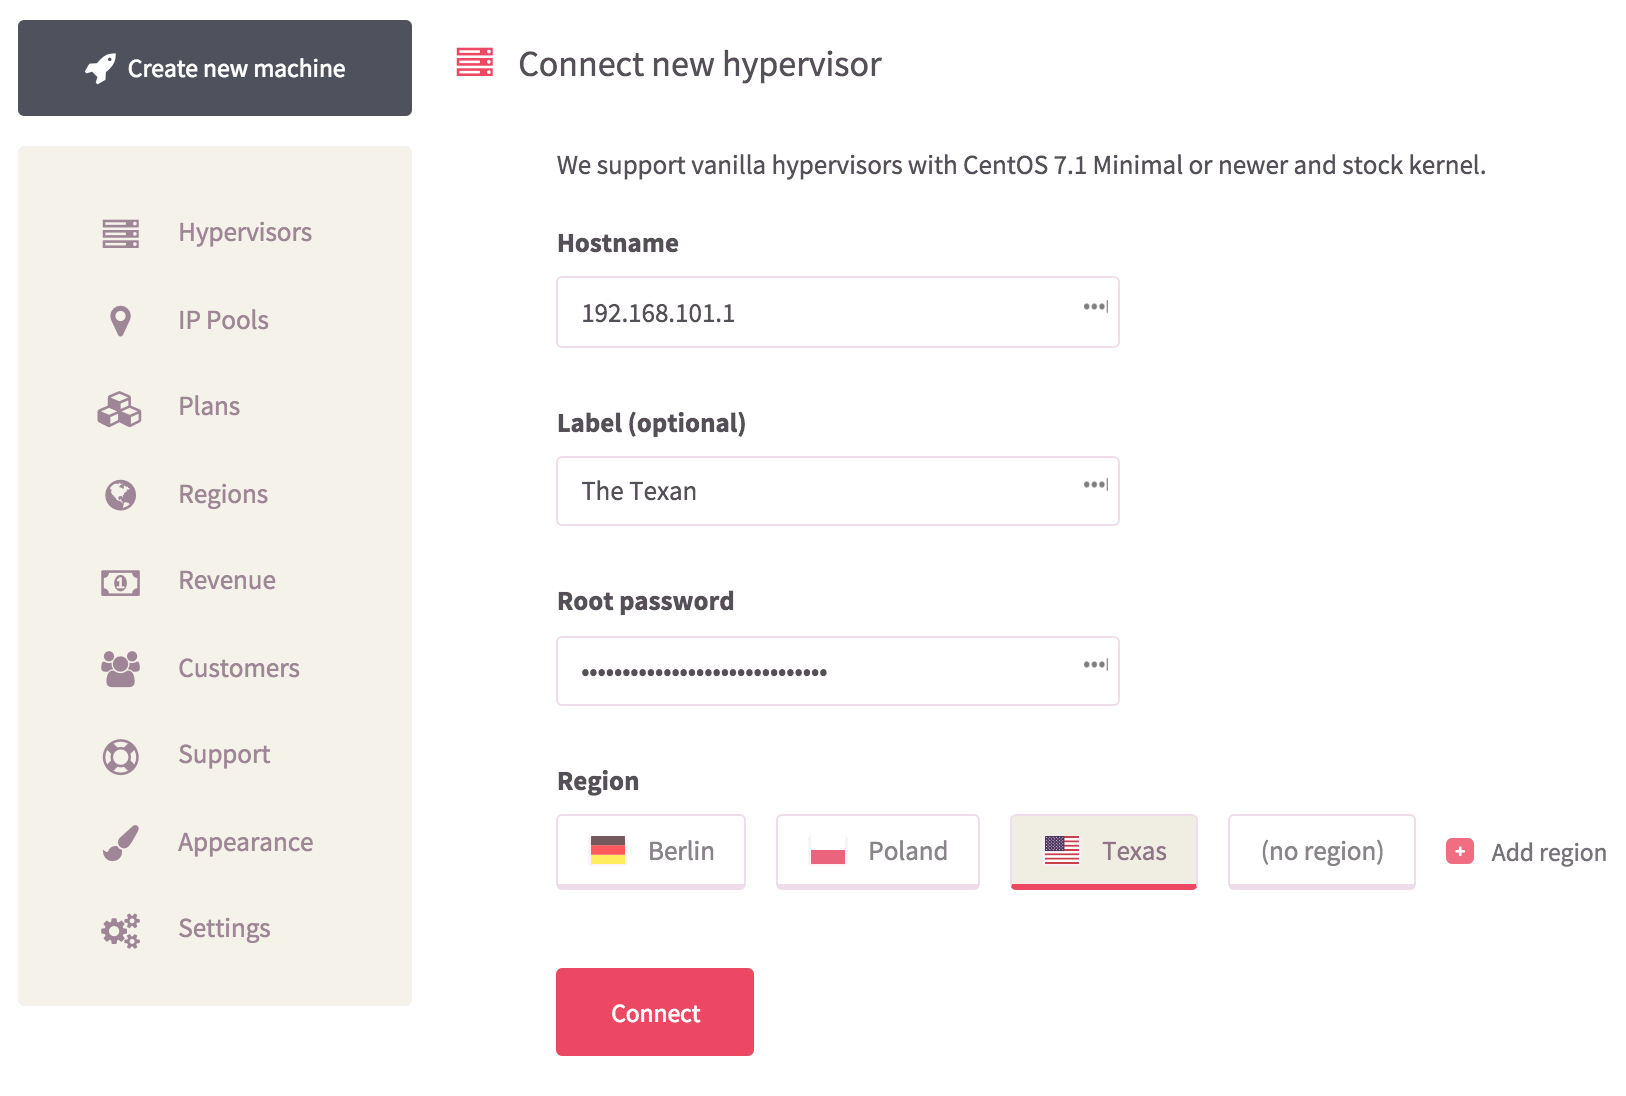Click the ellipsis icon in Hostname field
Screen dimensions: 1626x1096
coord(1096,306)
